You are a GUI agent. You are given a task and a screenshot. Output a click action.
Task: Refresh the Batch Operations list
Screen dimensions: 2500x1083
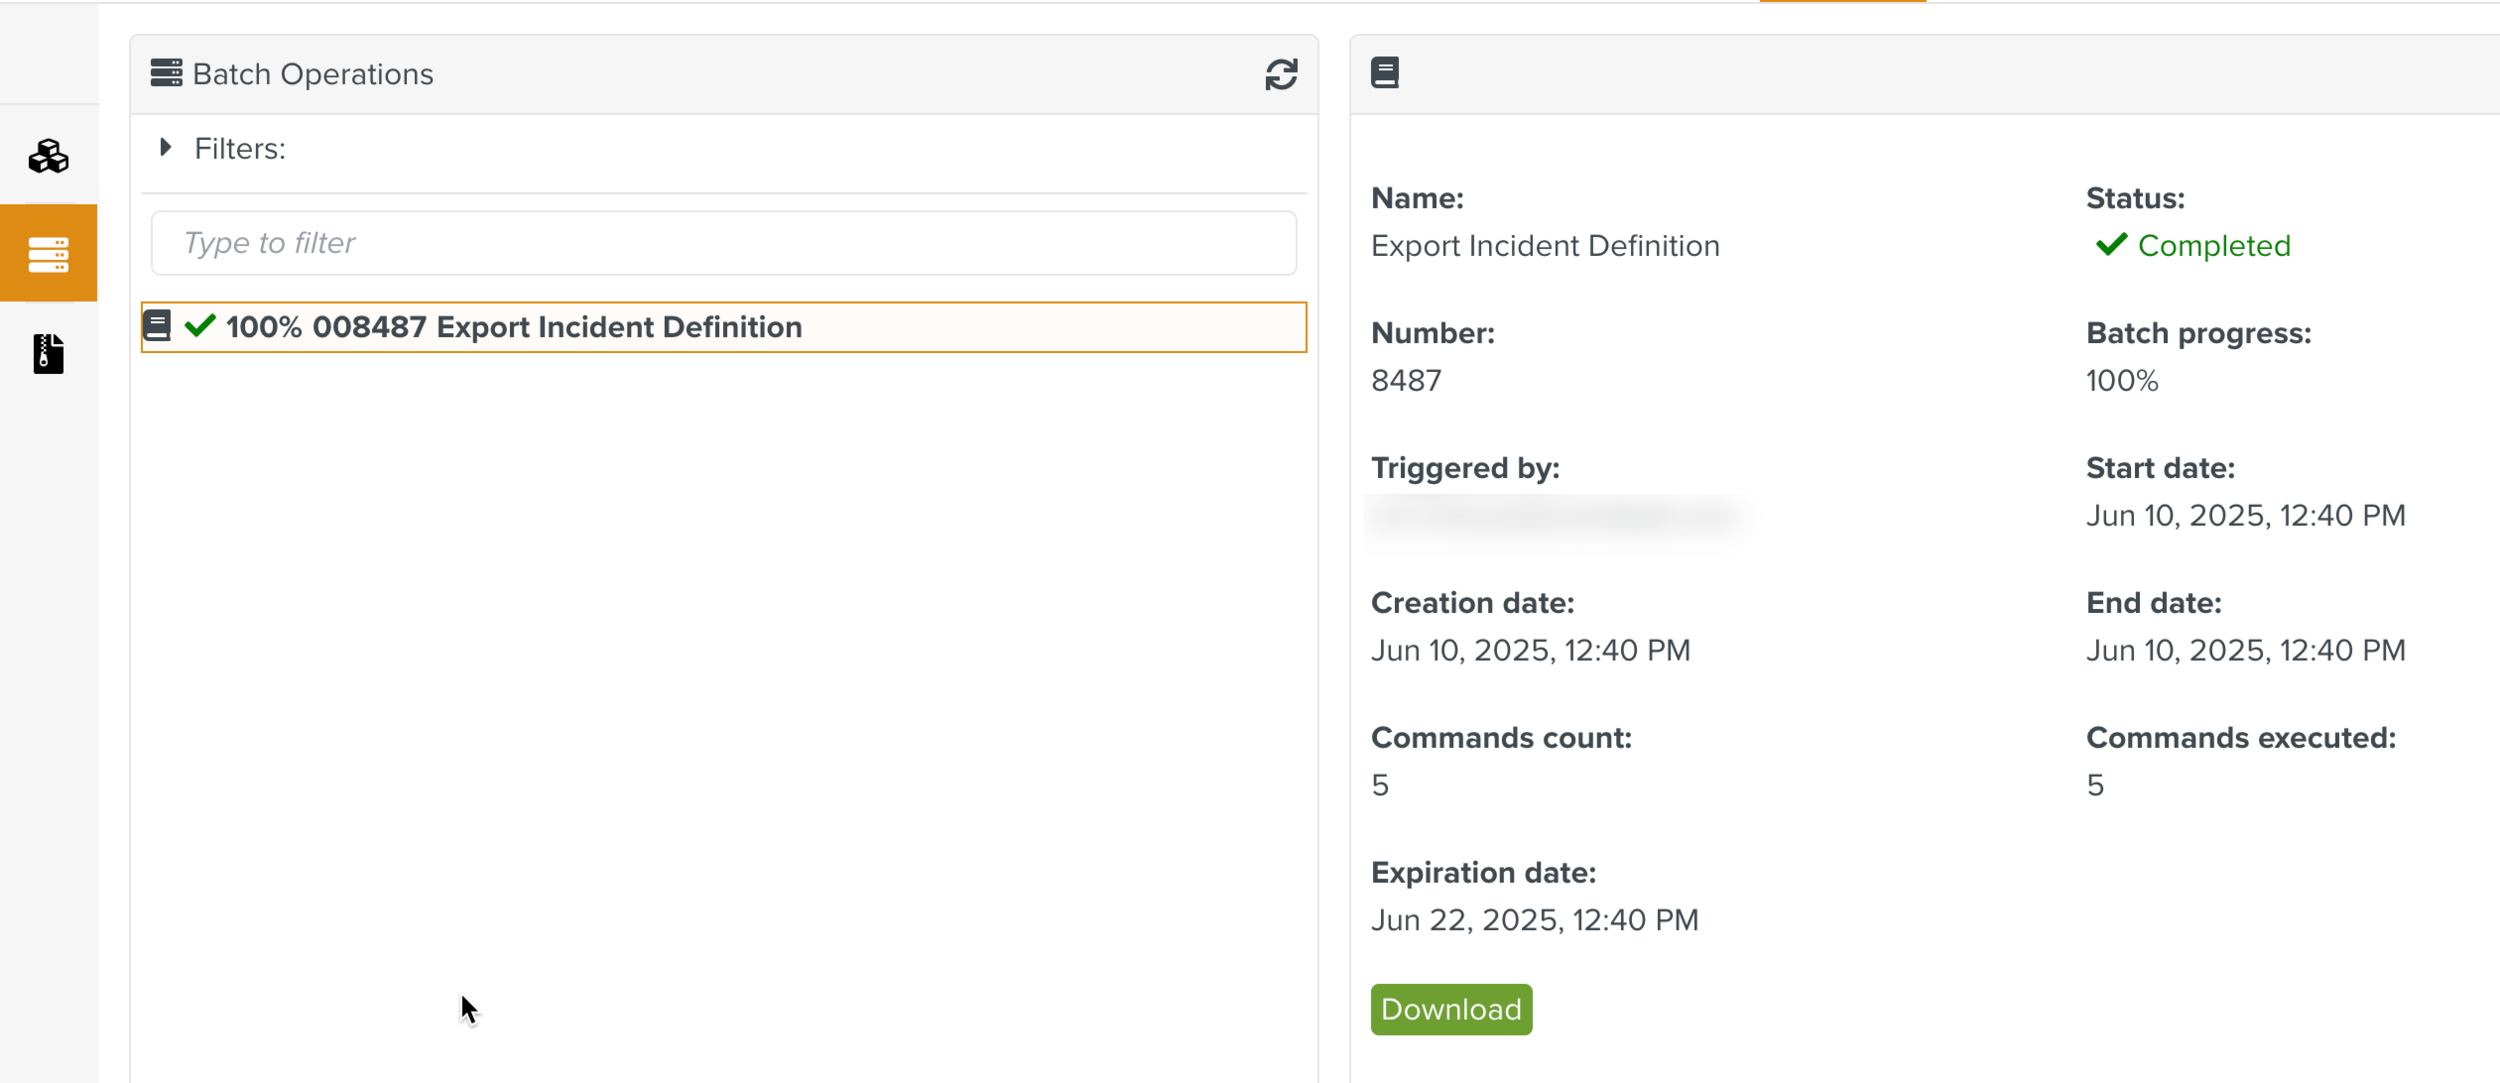(x=1280, y=74)
